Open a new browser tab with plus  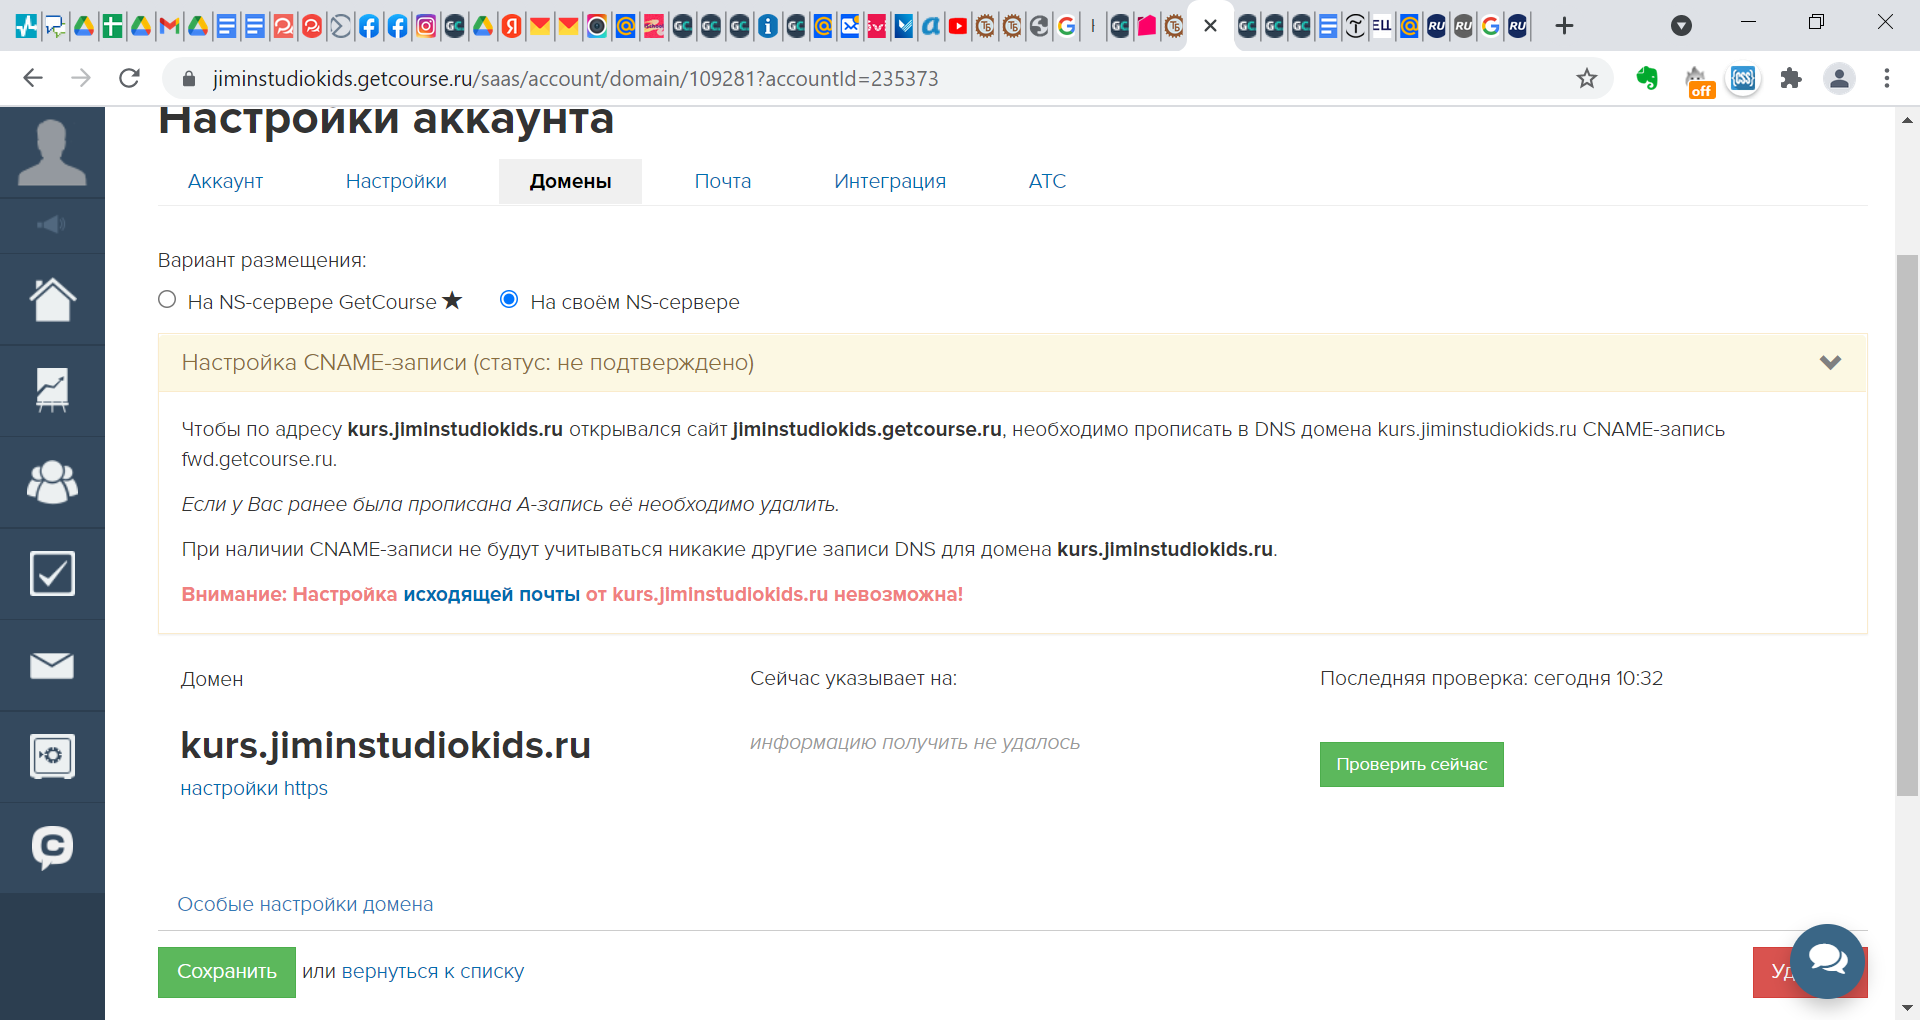[x=1565, y=26]
